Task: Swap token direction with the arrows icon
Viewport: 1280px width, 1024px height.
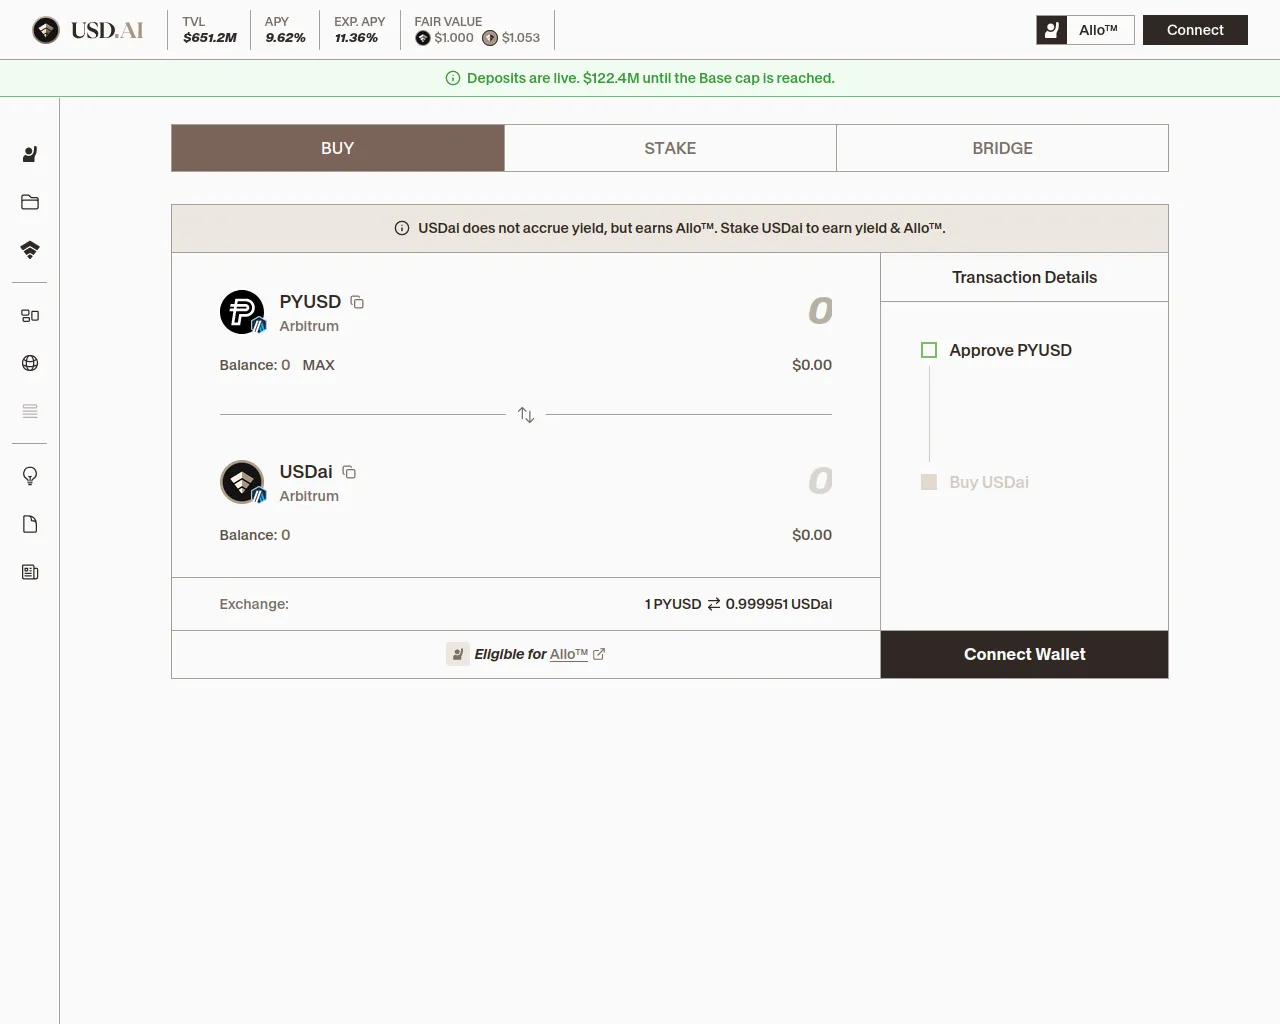Action: point(526,415)
